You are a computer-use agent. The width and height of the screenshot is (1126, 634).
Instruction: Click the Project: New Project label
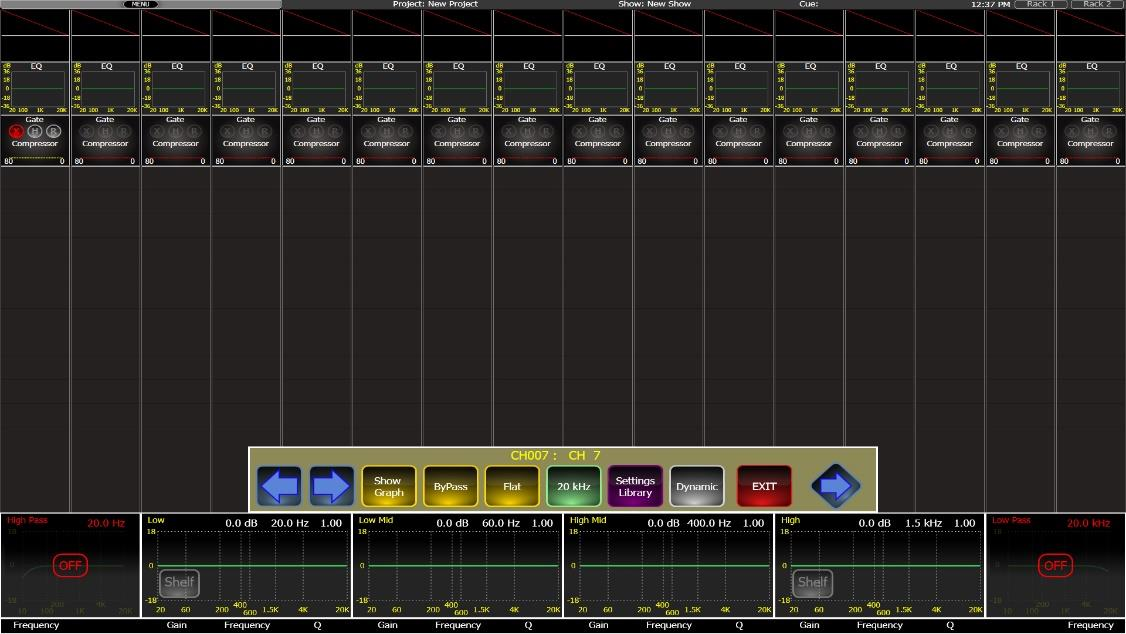[x=435, y=4]
